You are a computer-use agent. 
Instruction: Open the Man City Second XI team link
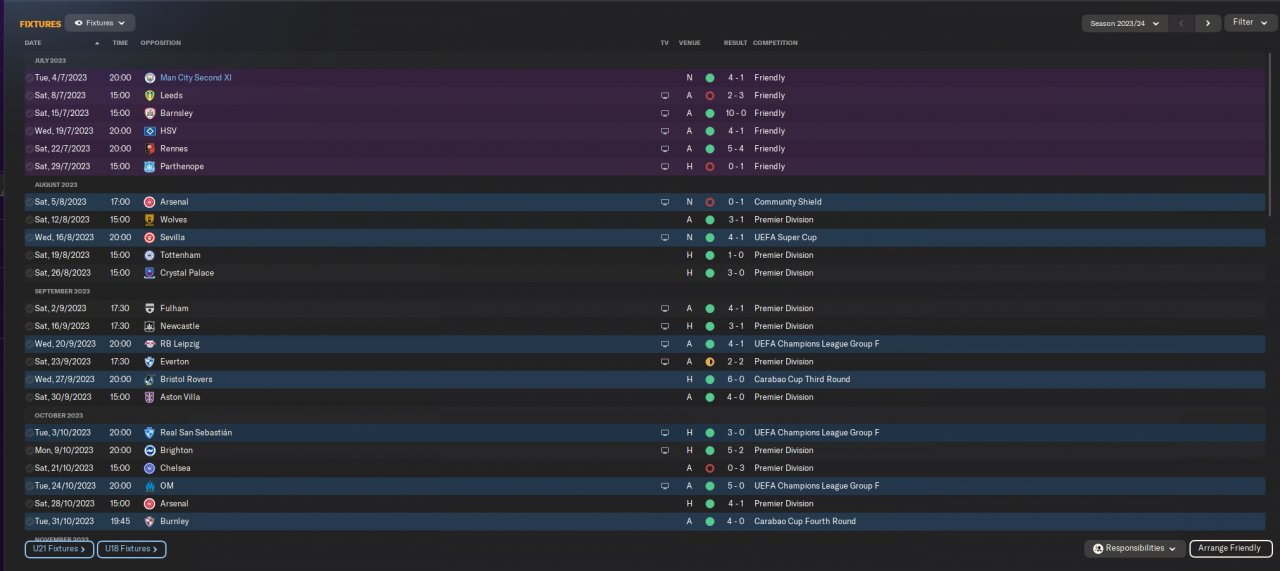point(196,78)
